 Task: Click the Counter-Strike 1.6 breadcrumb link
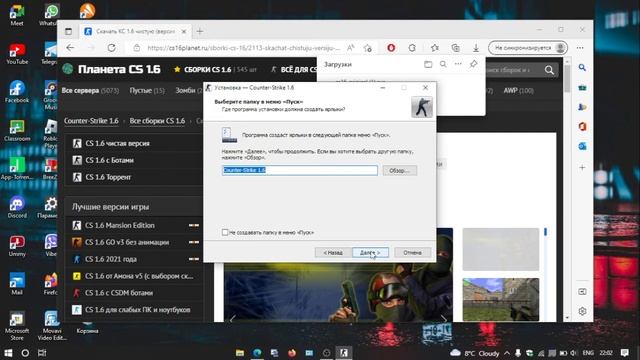pos(91,121)
